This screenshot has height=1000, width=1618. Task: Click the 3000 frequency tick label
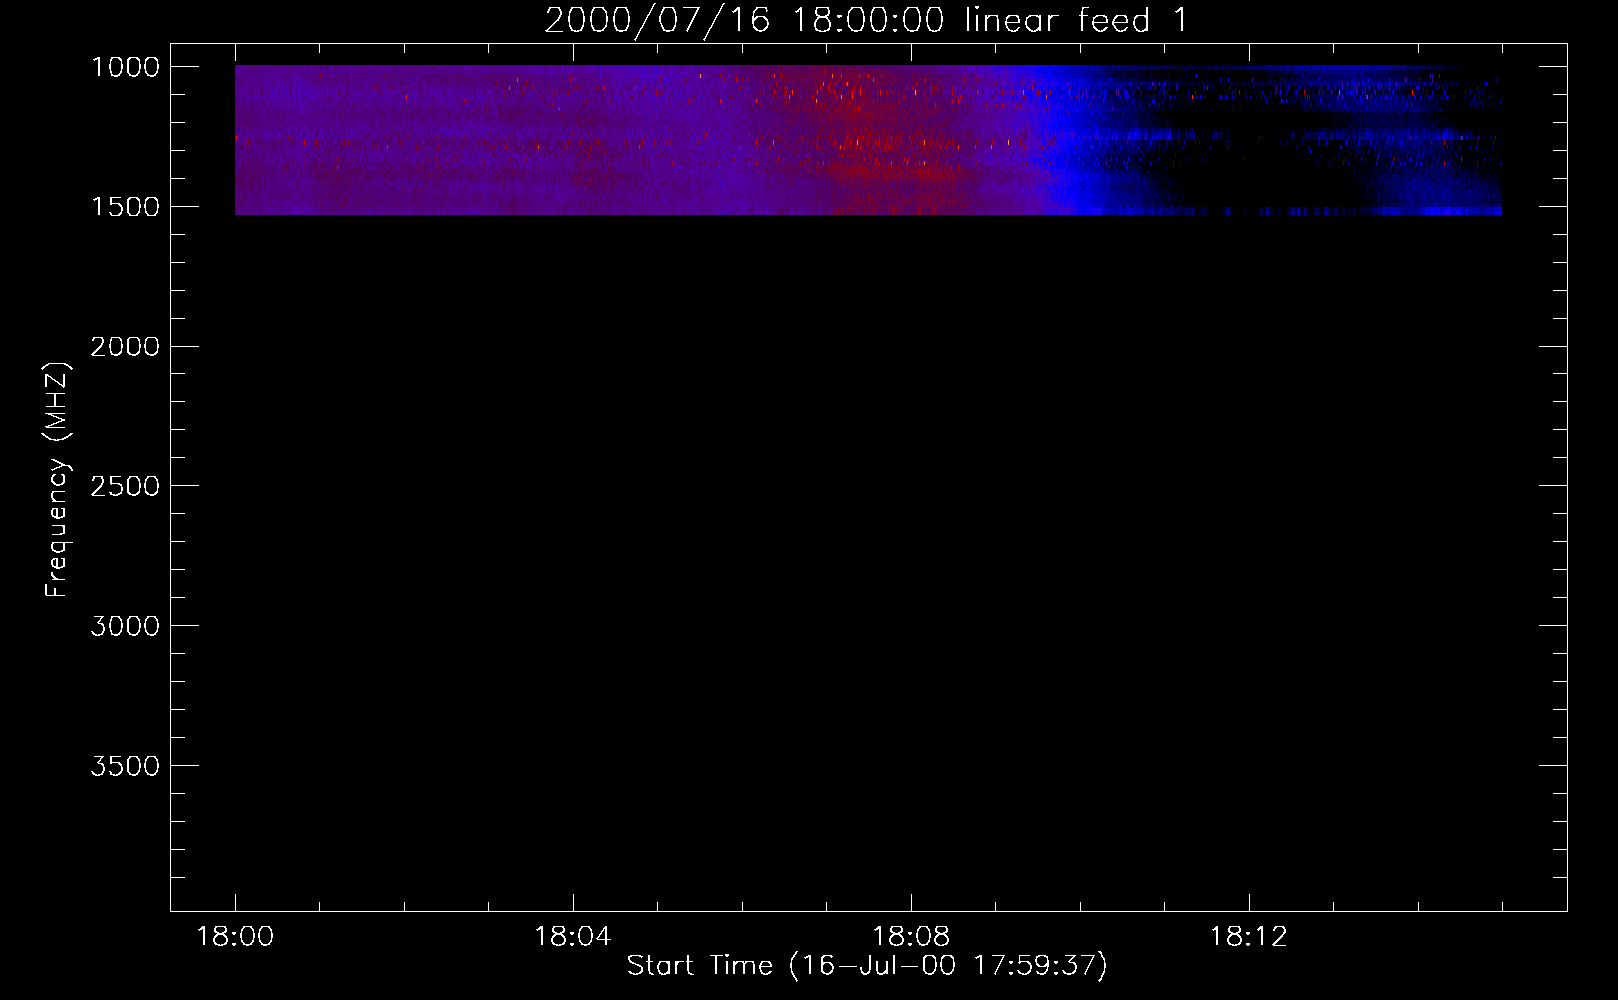(x=125, y=626)
